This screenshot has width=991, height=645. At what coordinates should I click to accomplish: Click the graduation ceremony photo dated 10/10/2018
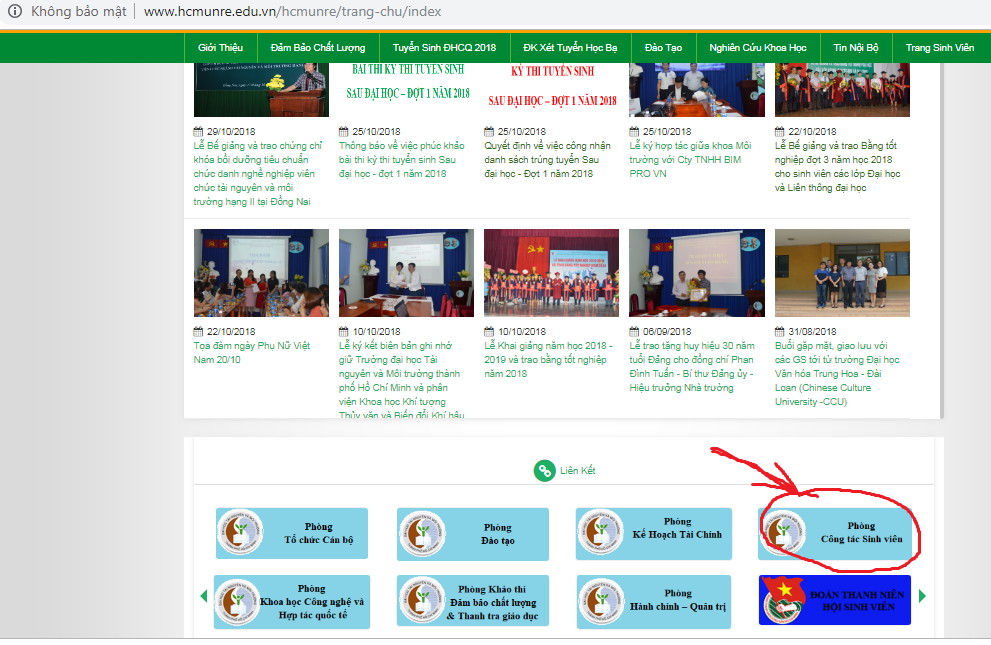coord(551,273)
